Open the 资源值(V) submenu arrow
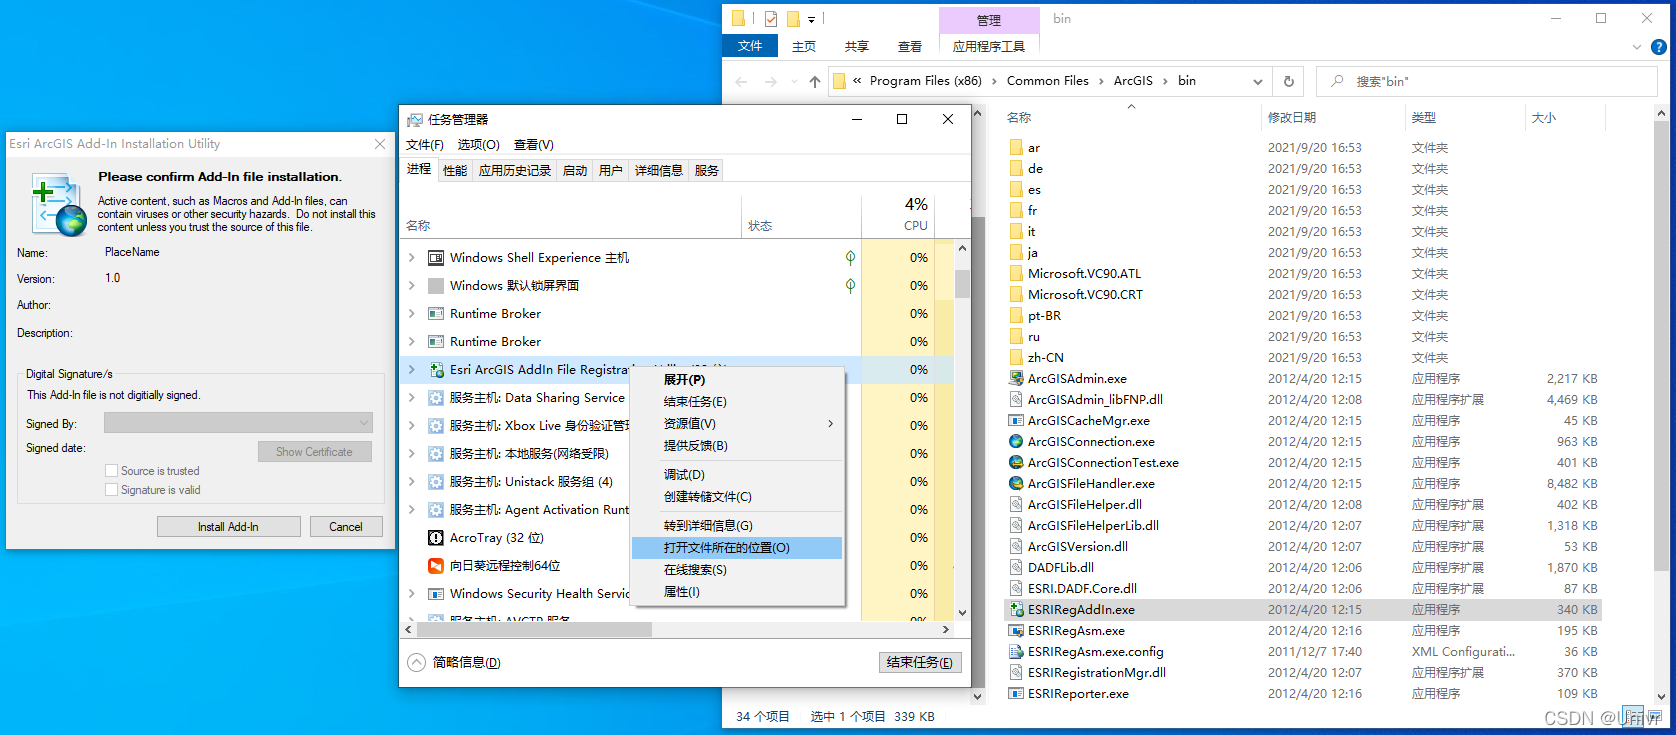 coord(830,423)
